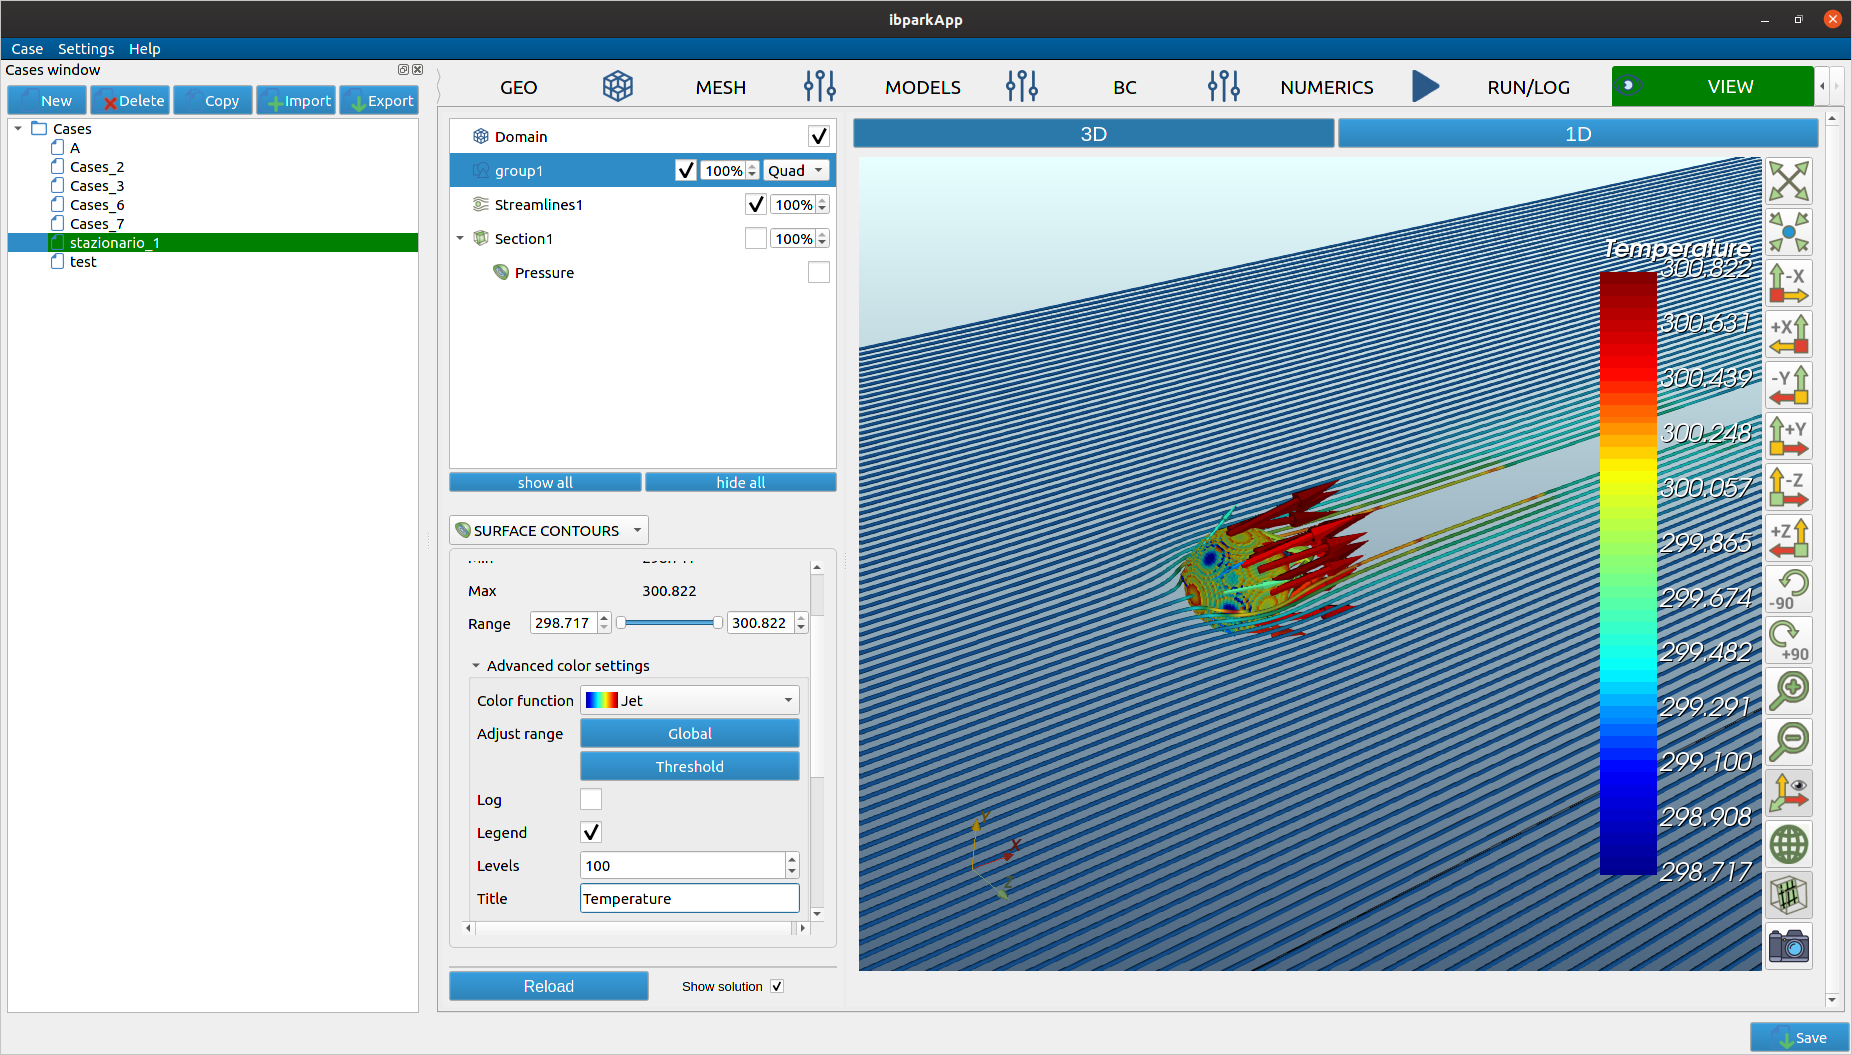Open the Case menu

pyautogui.click(x=27, y=49)
